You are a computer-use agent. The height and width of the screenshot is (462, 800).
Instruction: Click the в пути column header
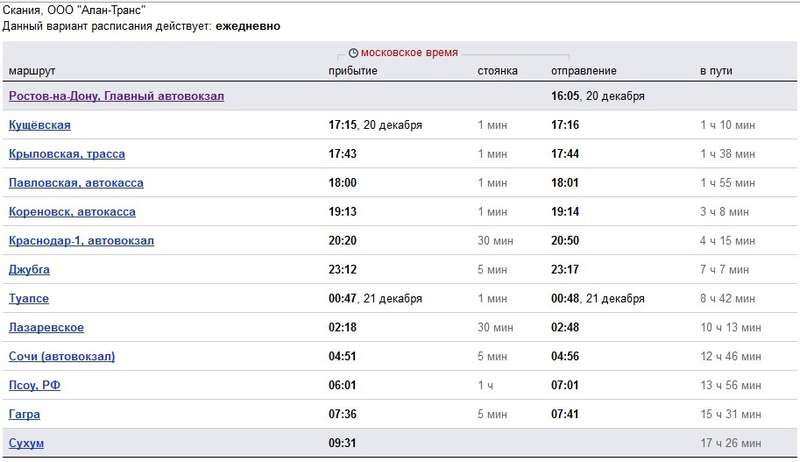[717, 71]
